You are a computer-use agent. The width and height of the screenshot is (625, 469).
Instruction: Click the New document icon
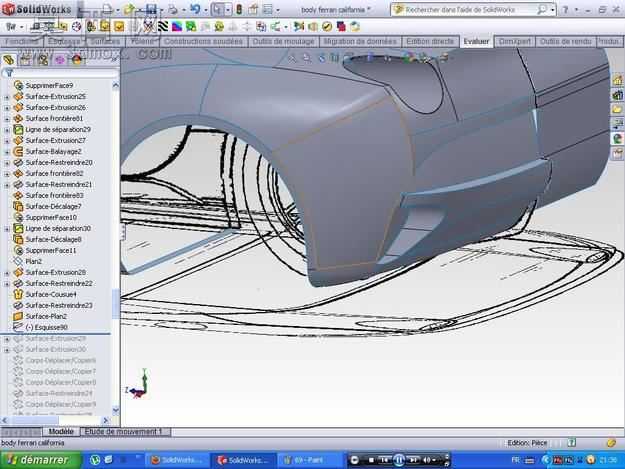[x=107, y=9]
